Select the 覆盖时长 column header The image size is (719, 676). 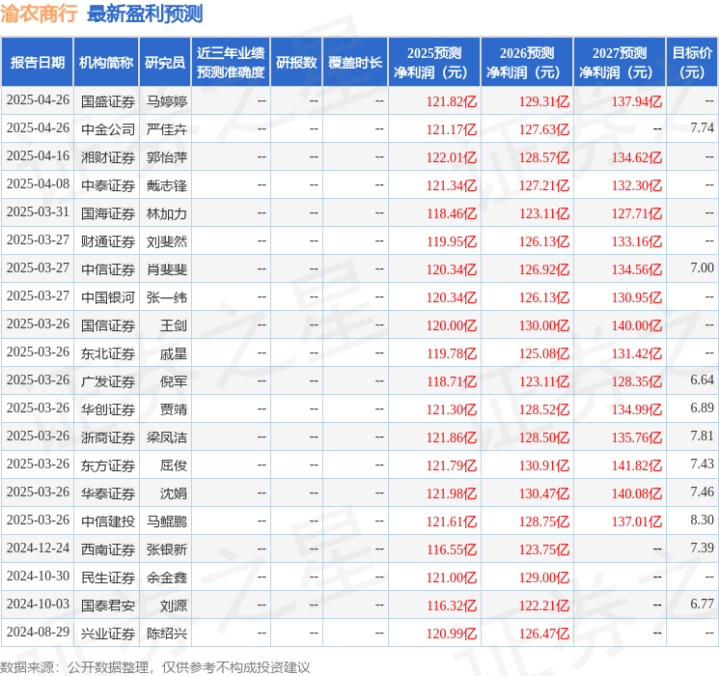(x=355, y=62)
